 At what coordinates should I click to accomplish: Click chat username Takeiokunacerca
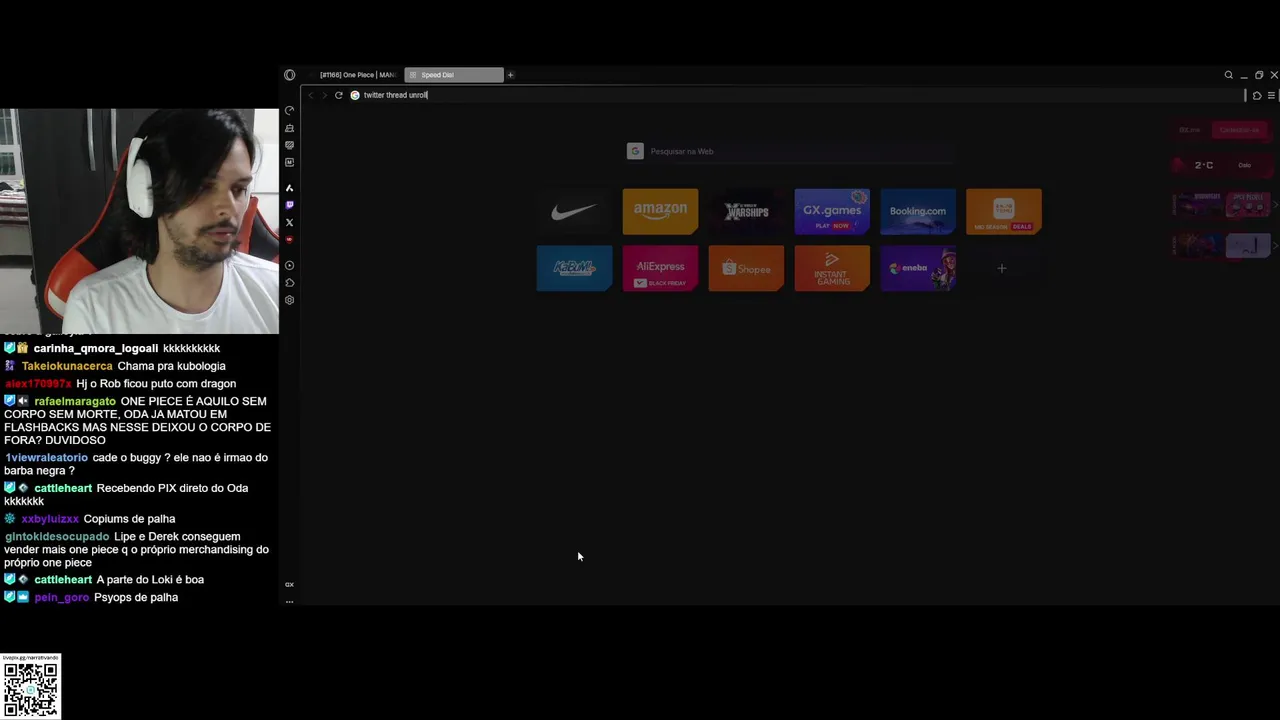click(67, 366)
